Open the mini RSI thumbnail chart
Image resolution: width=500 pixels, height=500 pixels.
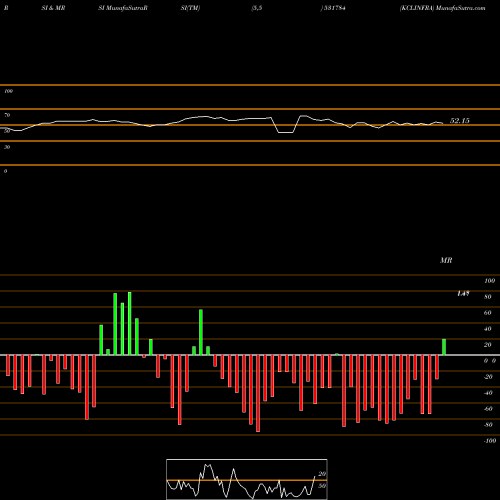(x=247, y=479)
